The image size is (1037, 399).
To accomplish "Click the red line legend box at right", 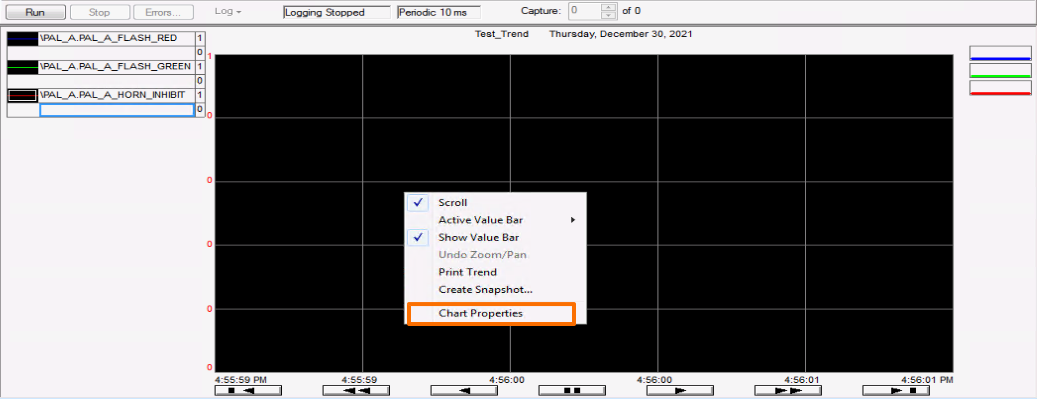I will [x=1000, y=88].
